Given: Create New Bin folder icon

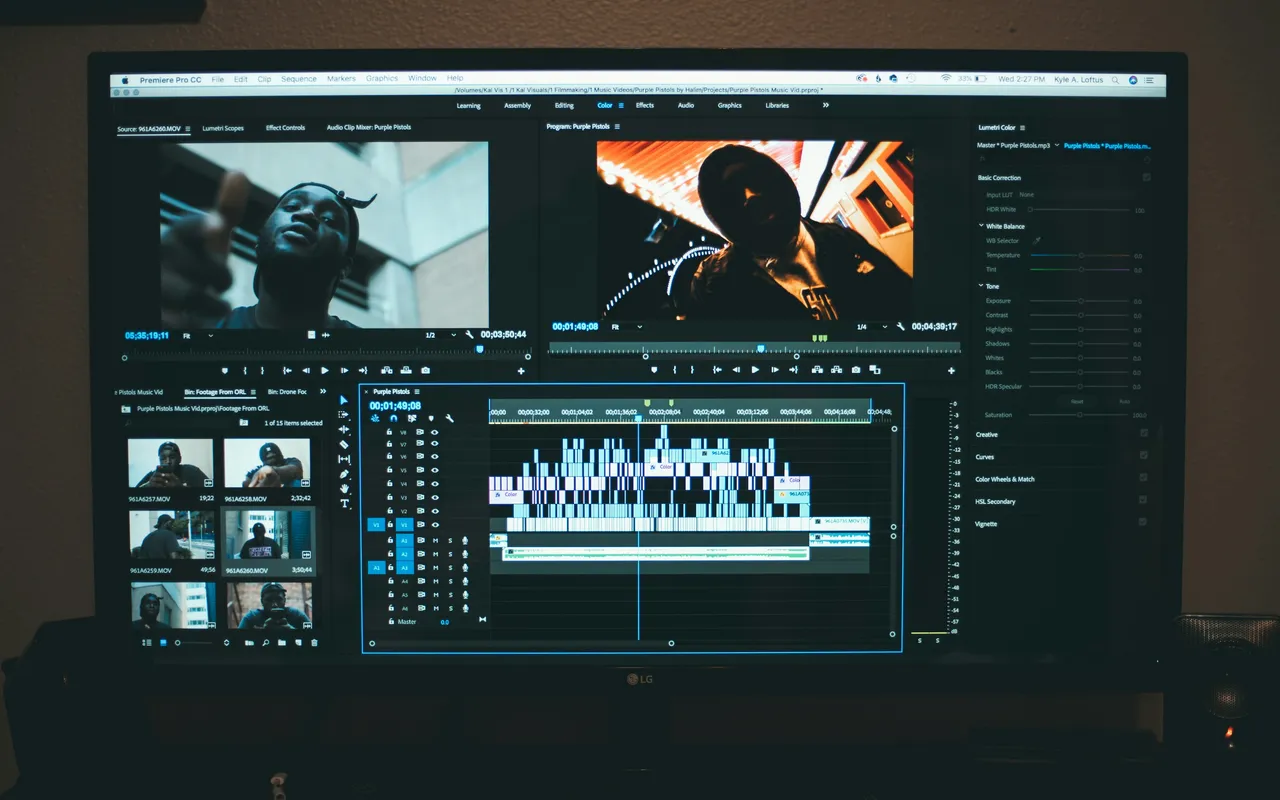Looking at the screenshot, I should 282,642.
